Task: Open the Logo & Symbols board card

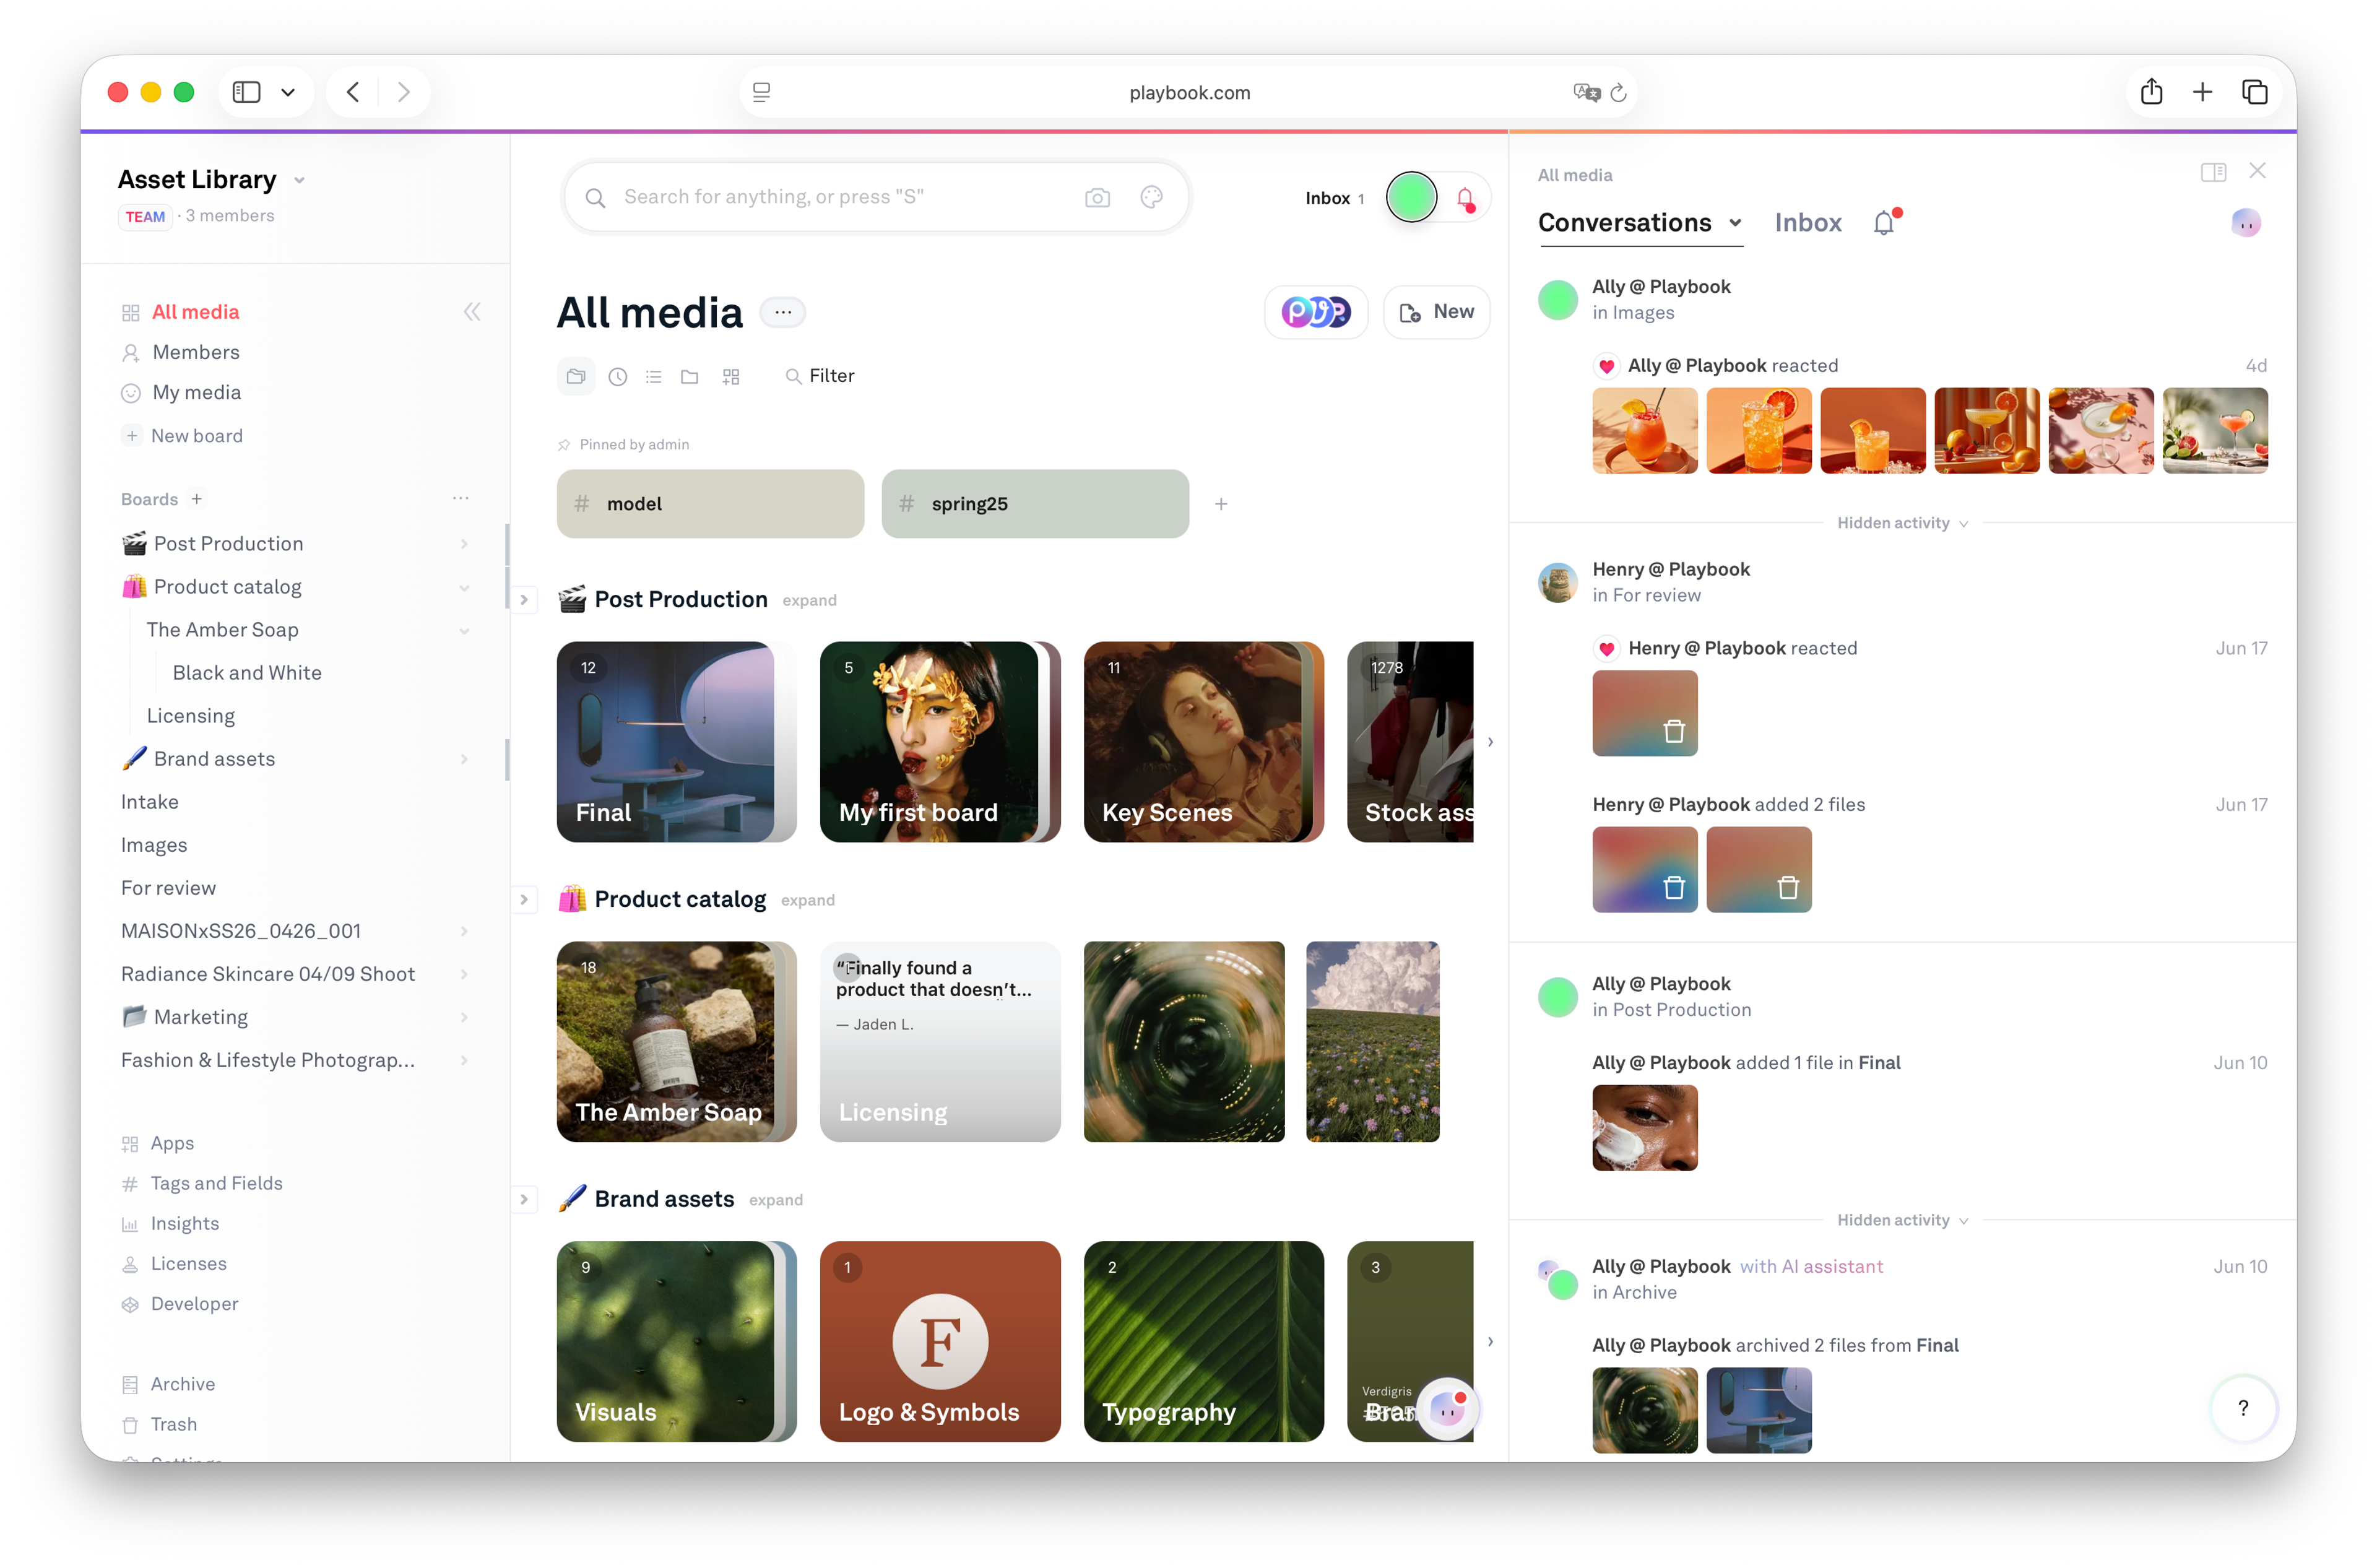Action: (x=940, y=1341)
